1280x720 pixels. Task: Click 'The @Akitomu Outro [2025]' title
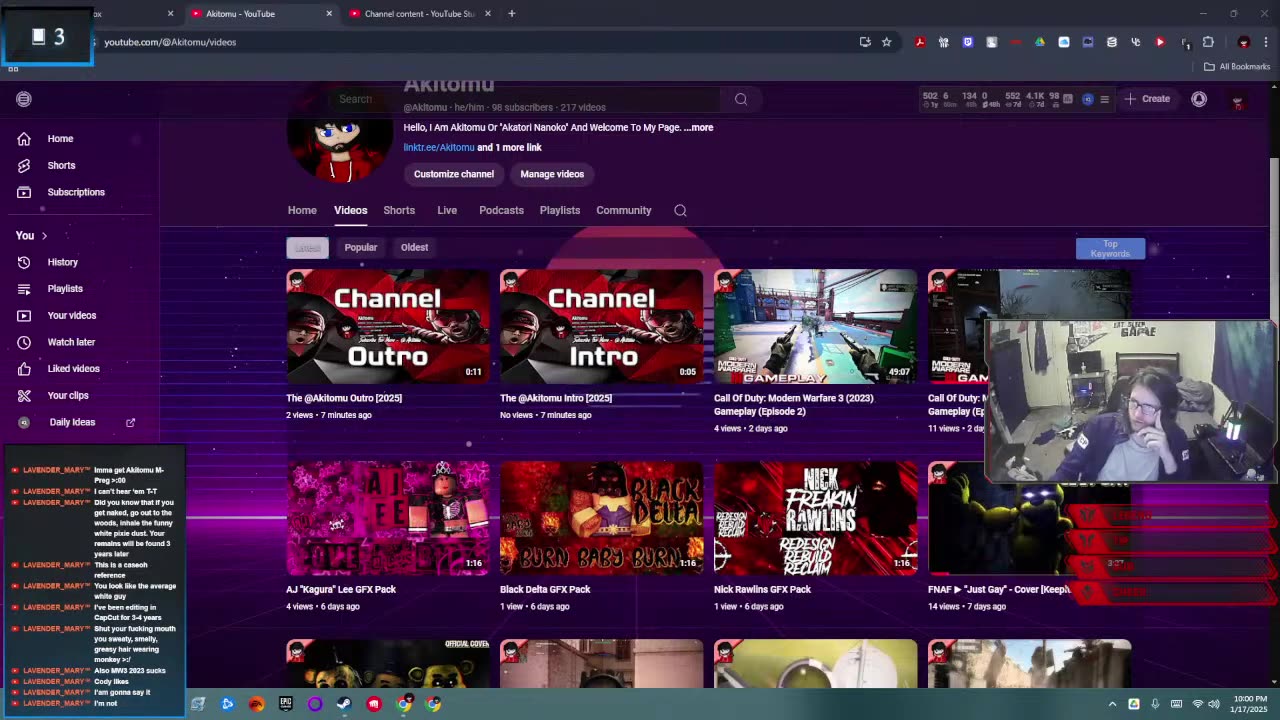(x=344, y=398)
